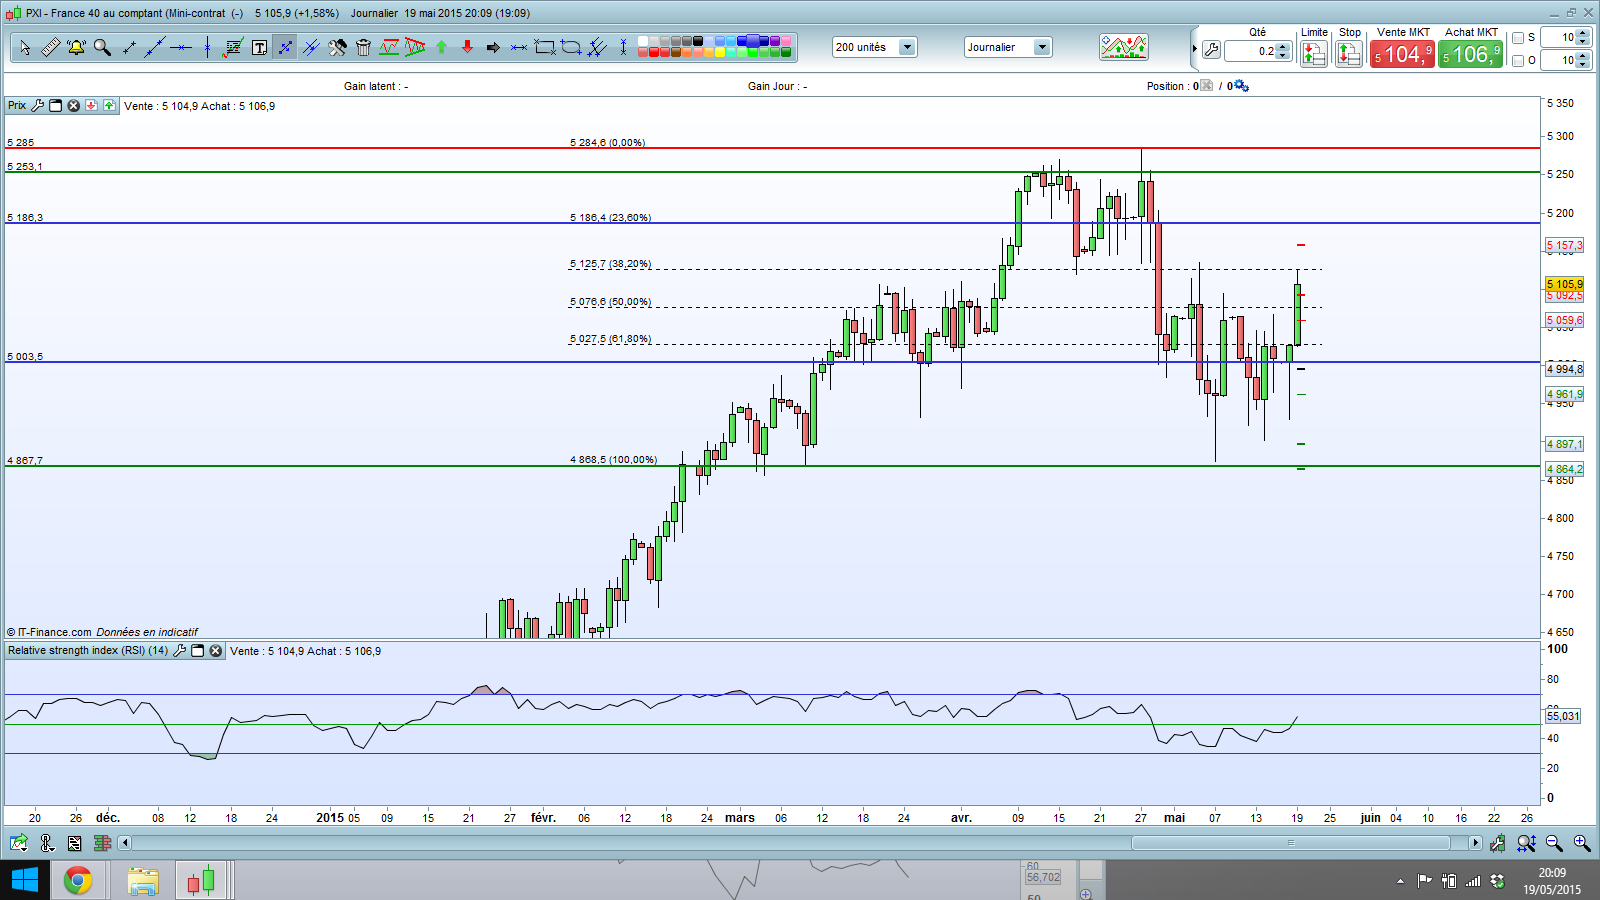Image resolution: width=1600 pixels, height=900 pixels.
Task: Click the RSI value 55,031 label
Action: [1563, 716]
